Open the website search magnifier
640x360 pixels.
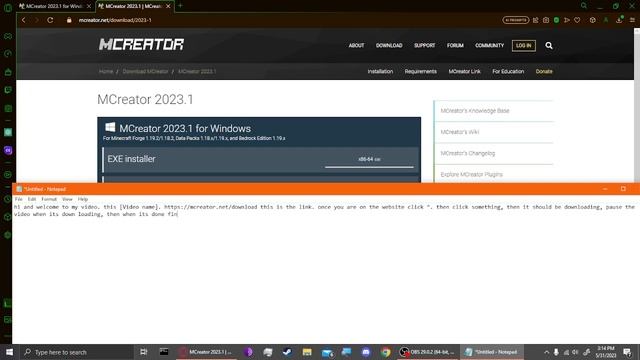coord(549,45)
